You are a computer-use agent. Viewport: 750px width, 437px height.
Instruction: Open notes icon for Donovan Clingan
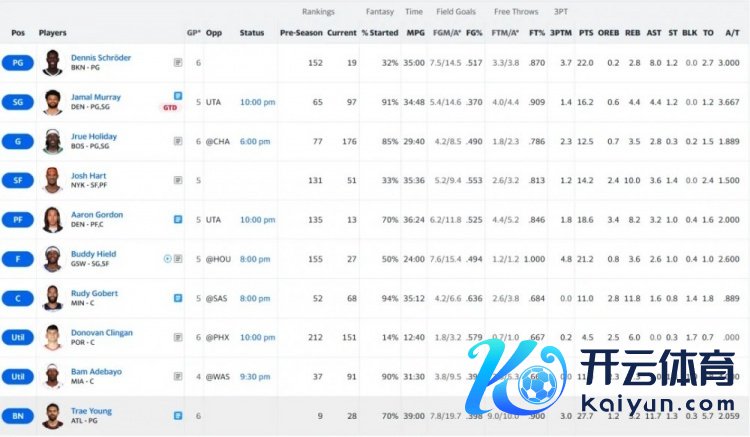pyautogui.click(x=178, y=337)
